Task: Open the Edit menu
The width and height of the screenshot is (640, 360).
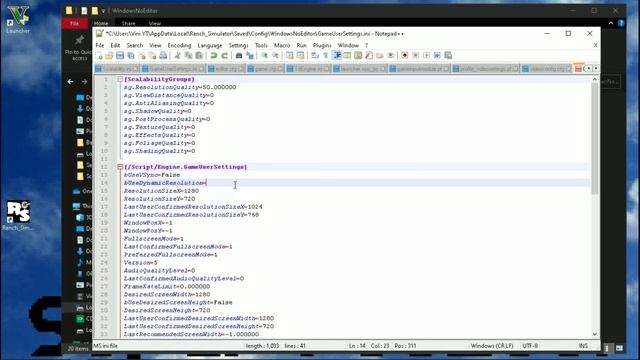Action: point(115,45)
